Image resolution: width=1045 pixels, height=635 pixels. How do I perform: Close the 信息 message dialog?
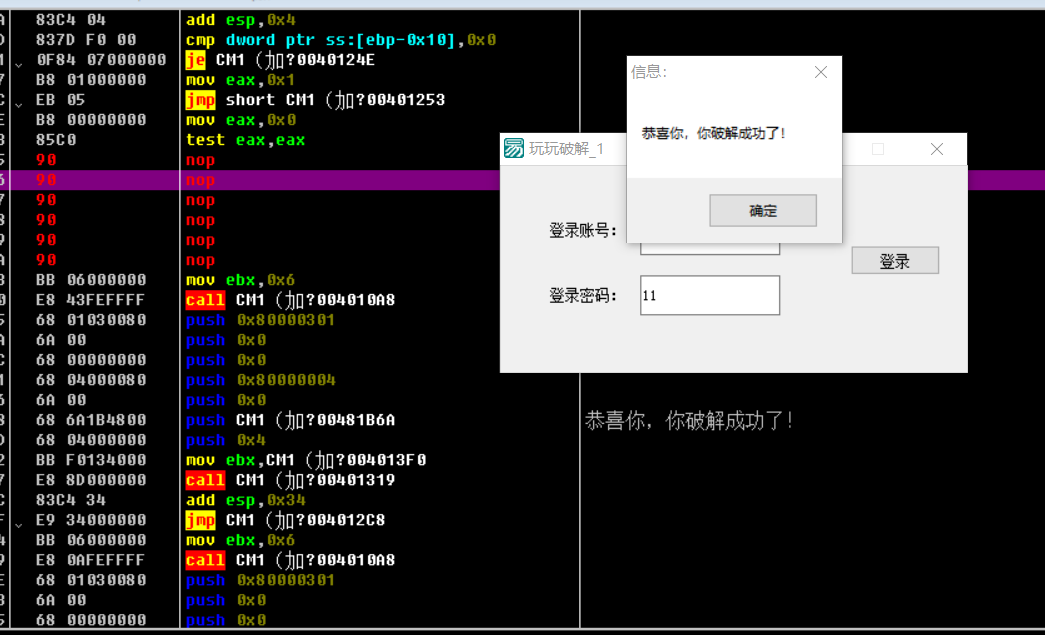[x=820, y=72]
